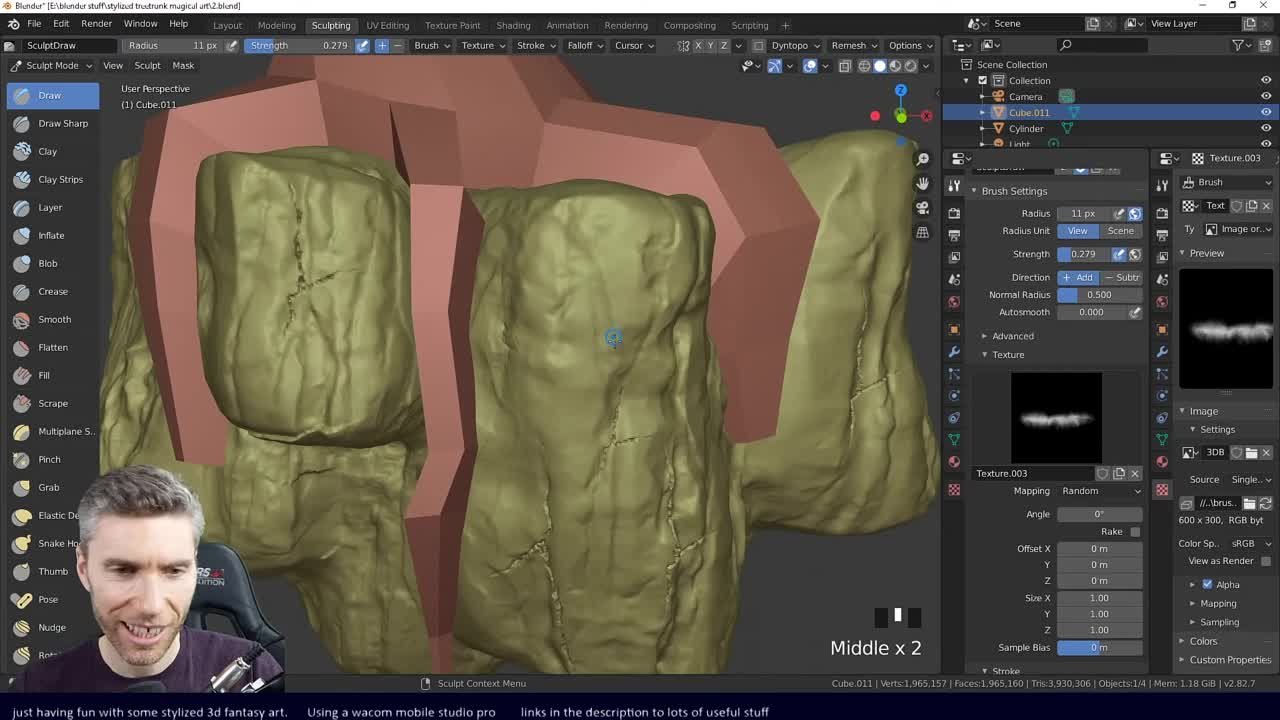Viewport: 1280px width, 720px height.
Task: Select the Grab brush tool
Action: pos(48,487)
